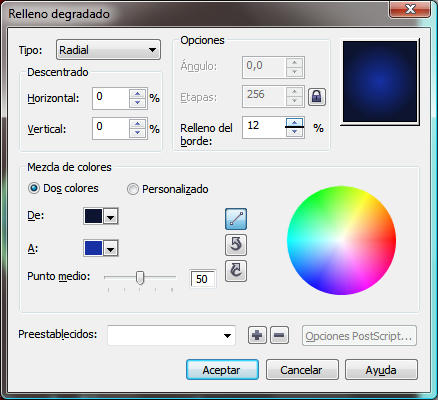Expand the De color dropdown arrow
Image resolution: width=438 pixels, height=400 pixels.
tap(110, 217)
